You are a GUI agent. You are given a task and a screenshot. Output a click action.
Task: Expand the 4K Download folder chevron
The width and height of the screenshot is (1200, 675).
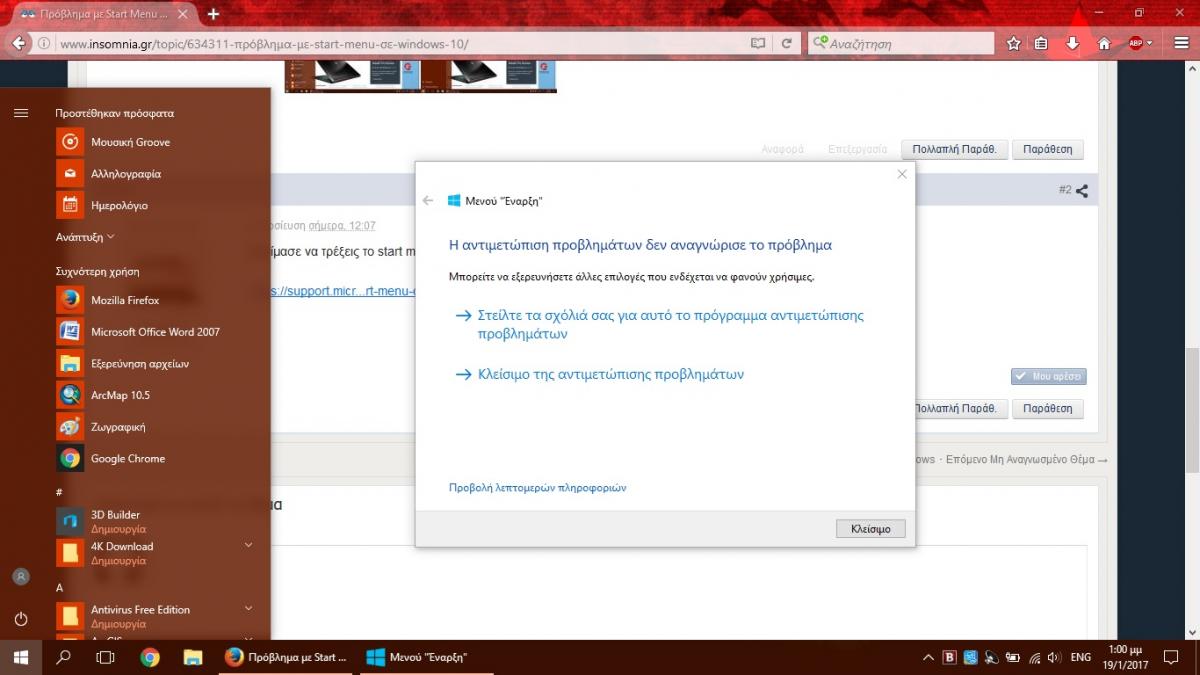click(249, 545)
